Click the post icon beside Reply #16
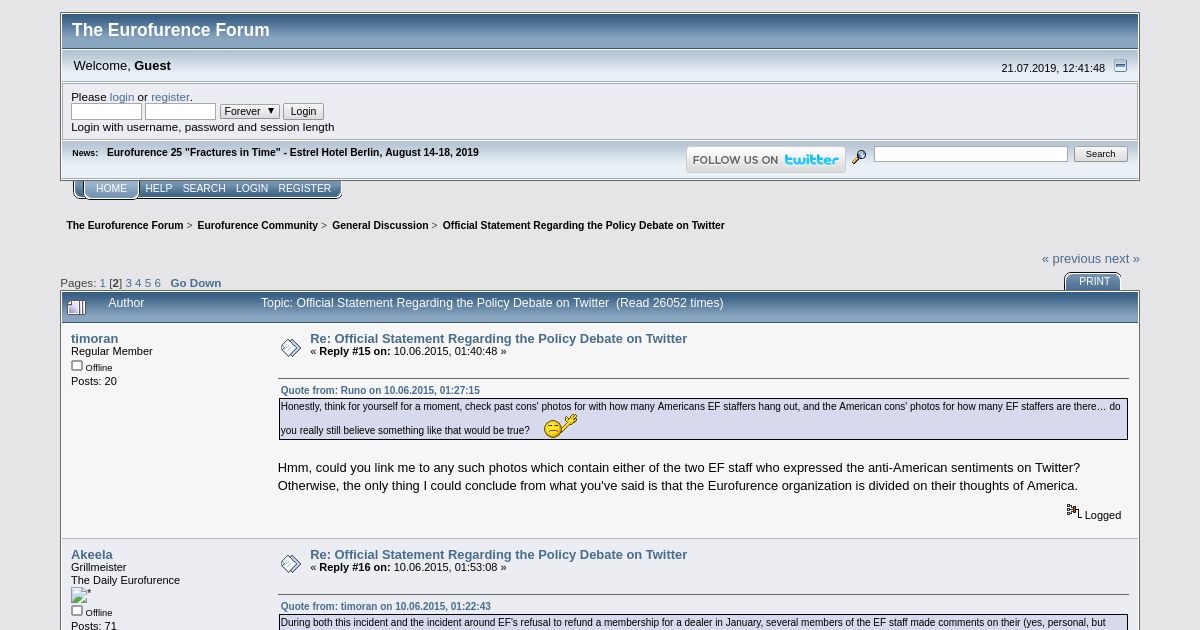 290,563
